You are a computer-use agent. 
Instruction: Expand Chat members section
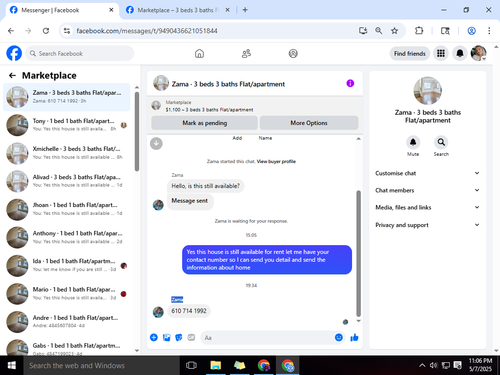(x=428, y=190)
